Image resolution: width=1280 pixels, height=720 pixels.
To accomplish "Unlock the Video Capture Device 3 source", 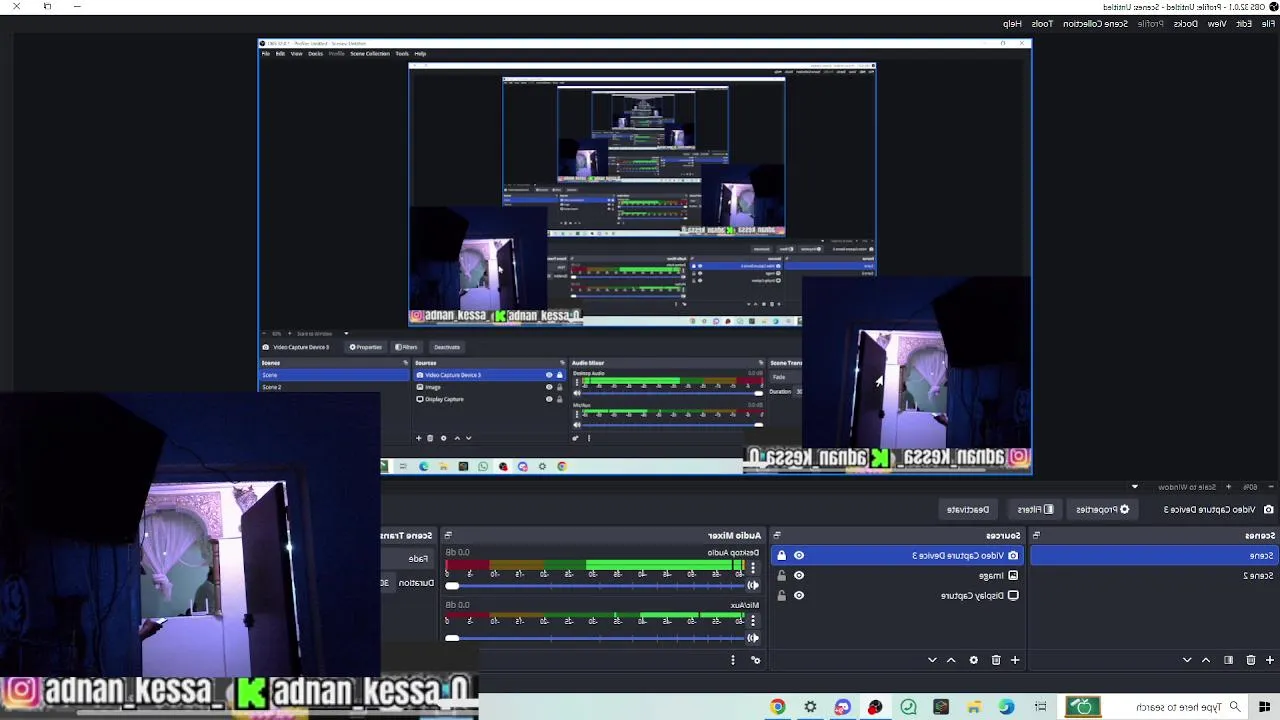I will point(781,555).
